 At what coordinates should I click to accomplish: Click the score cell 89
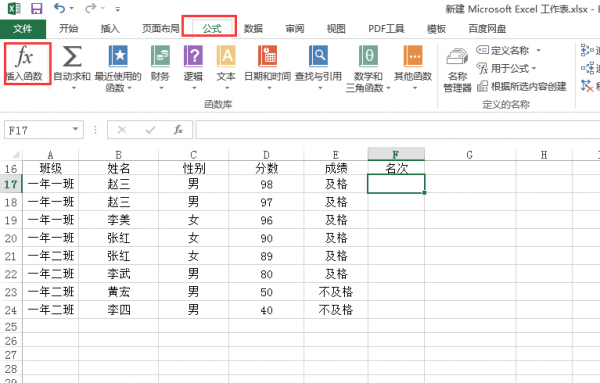click(x=266, y=256)
